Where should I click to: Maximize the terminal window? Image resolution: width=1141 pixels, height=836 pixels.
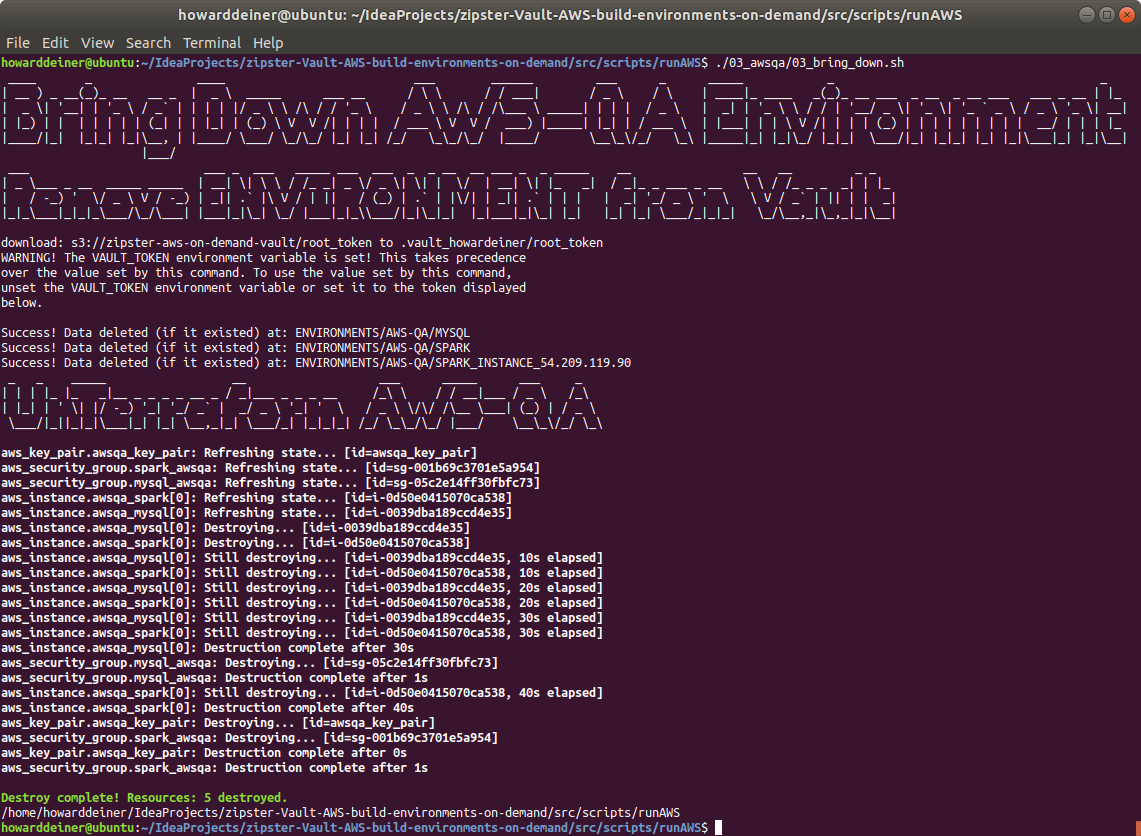[1107, 15]
